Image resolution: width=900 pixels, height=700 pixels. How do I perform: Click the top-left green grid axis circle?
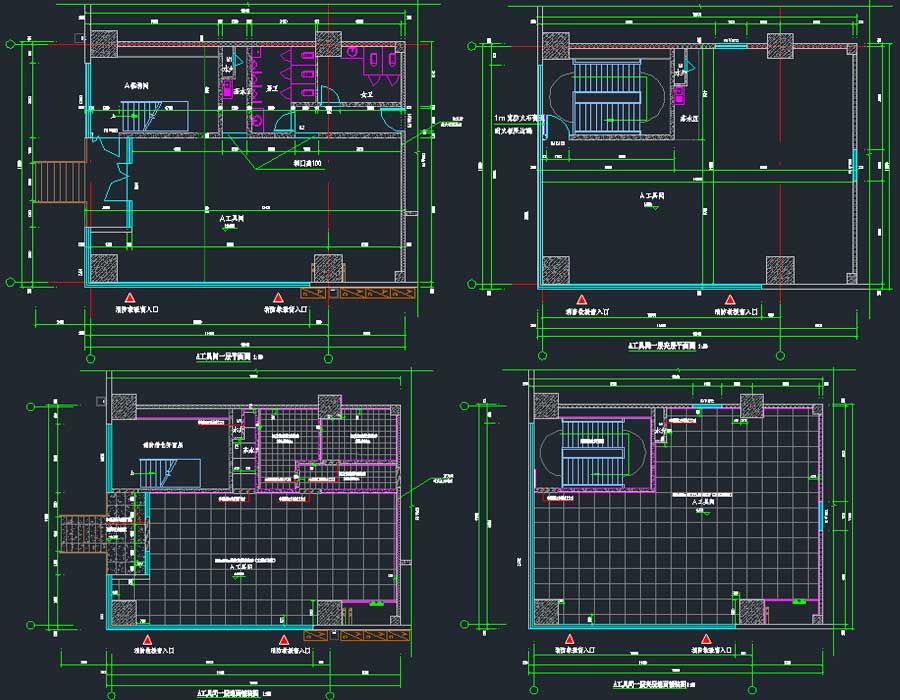[9, 45]
